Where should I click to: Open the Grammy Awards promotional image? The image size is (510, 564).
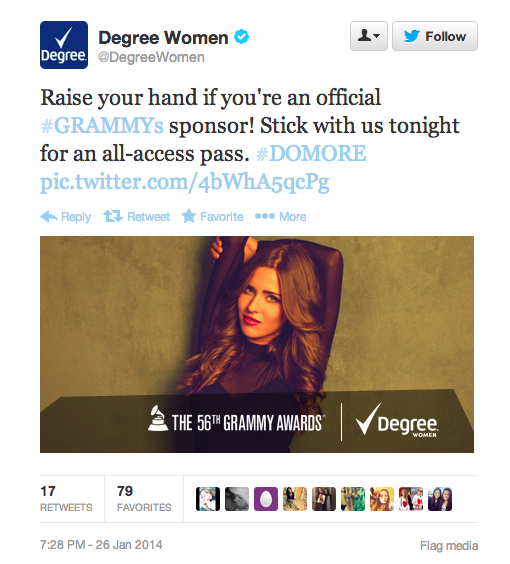[x=257, y=344]
